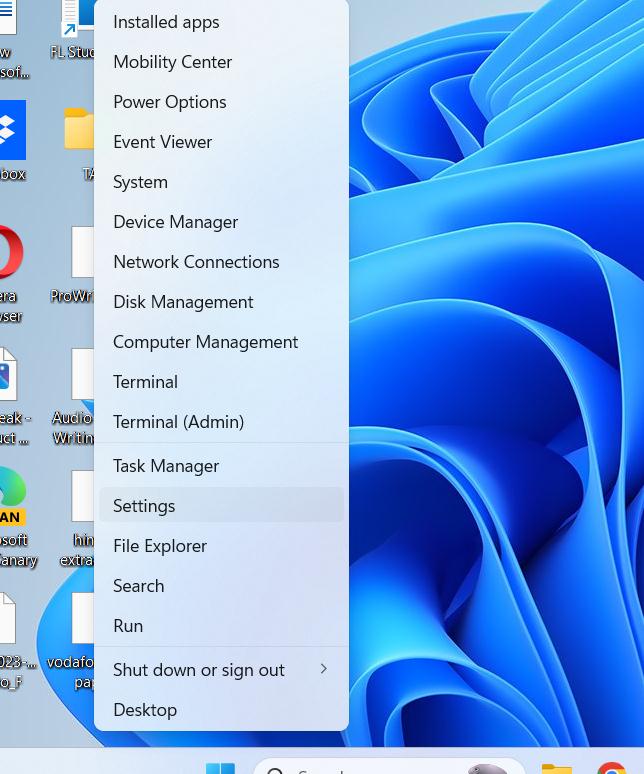Viewport: 644px width, 774px height.
Task: Open Installed apps from the menu
Action: (x=221, y=22)
